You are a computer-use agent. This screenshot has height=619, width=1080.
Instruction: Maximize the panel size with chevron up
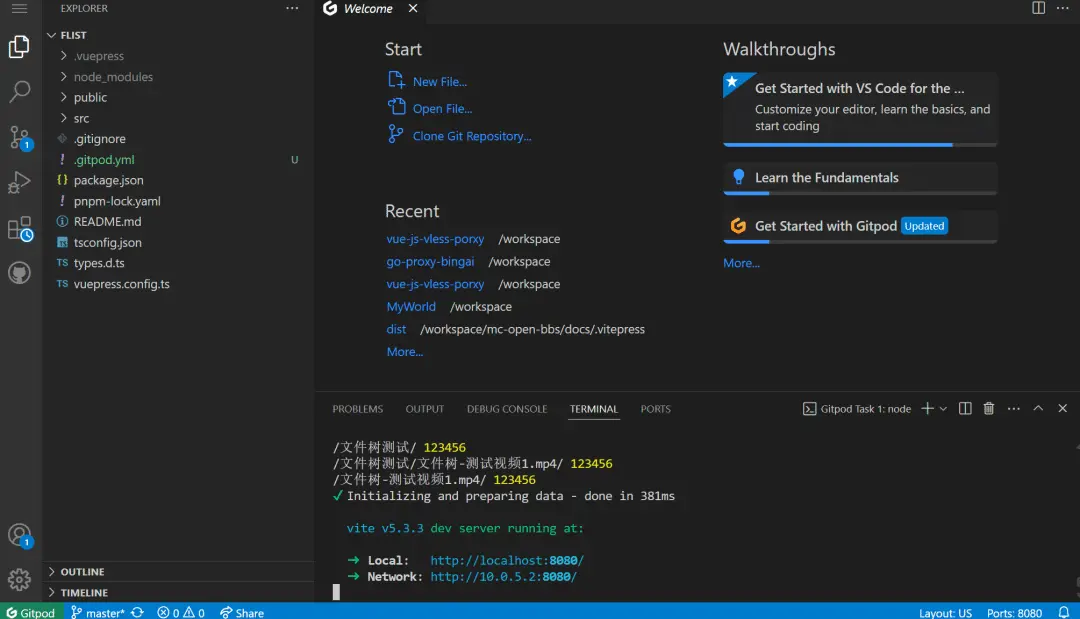point(1038,409)
